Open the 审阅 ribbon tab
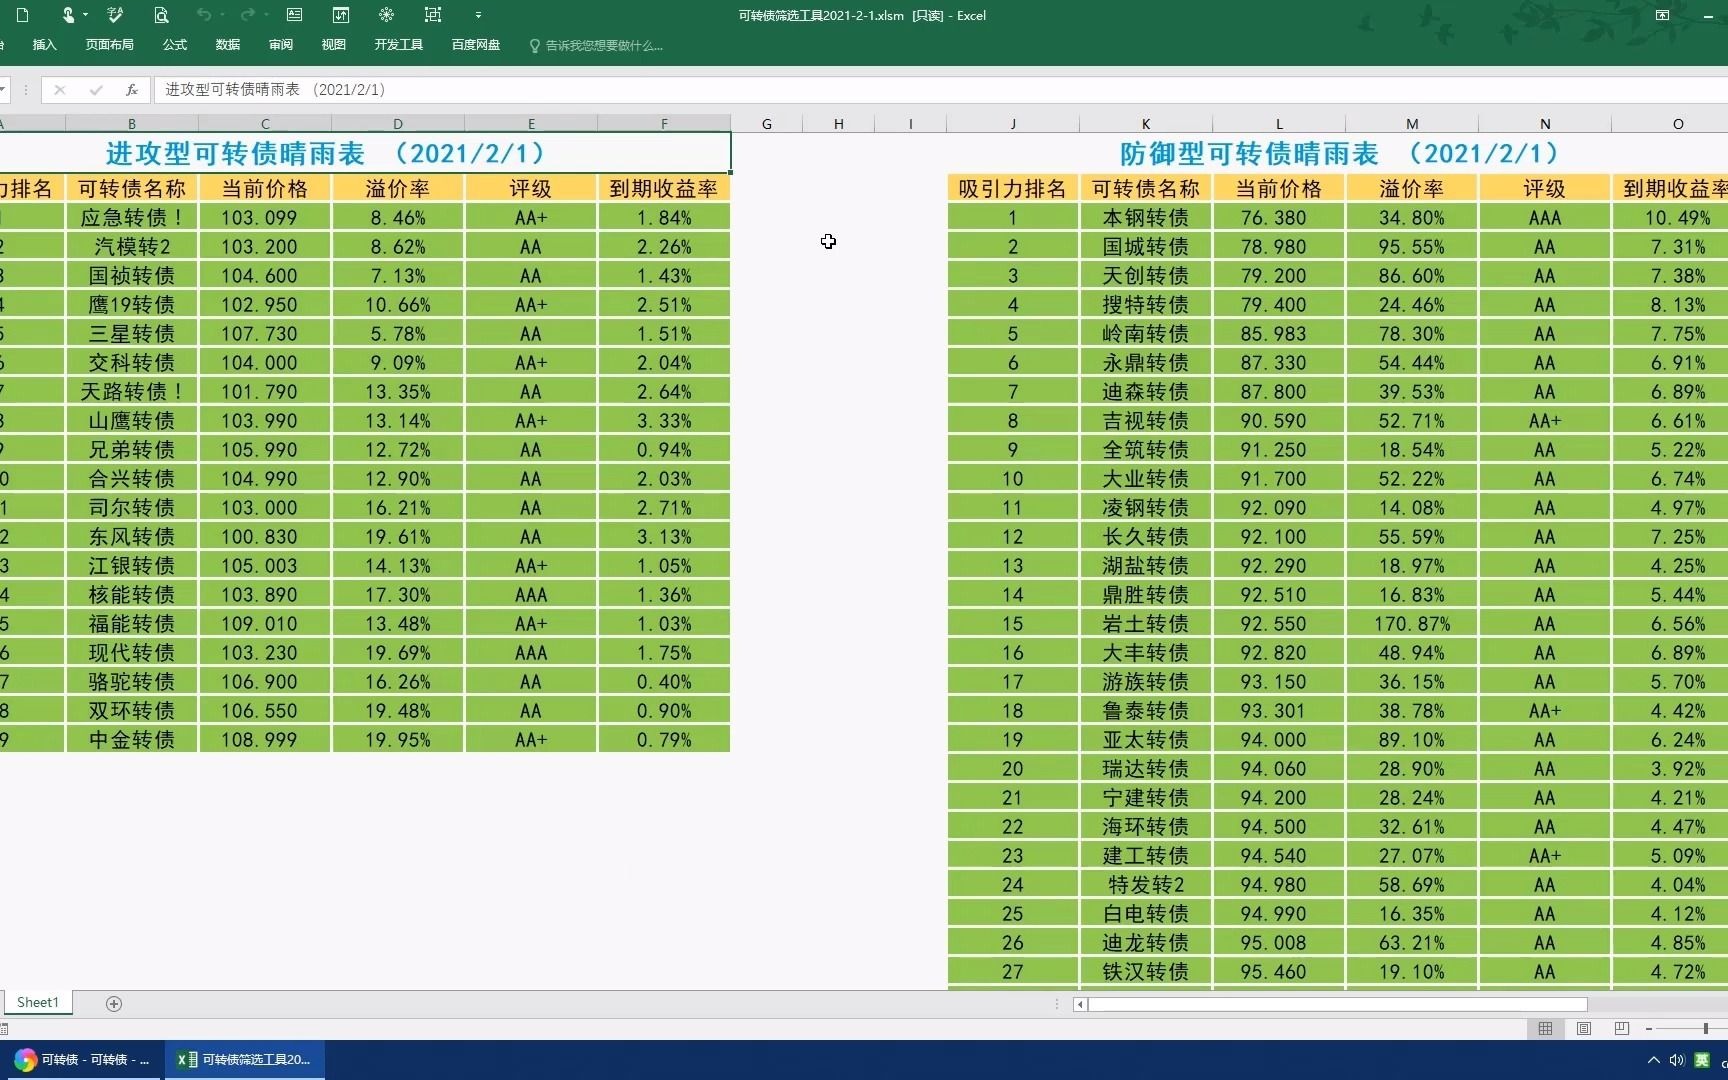Image resolution: width=1728 pixels, height=1080 pixels. (x=281, y=45)
